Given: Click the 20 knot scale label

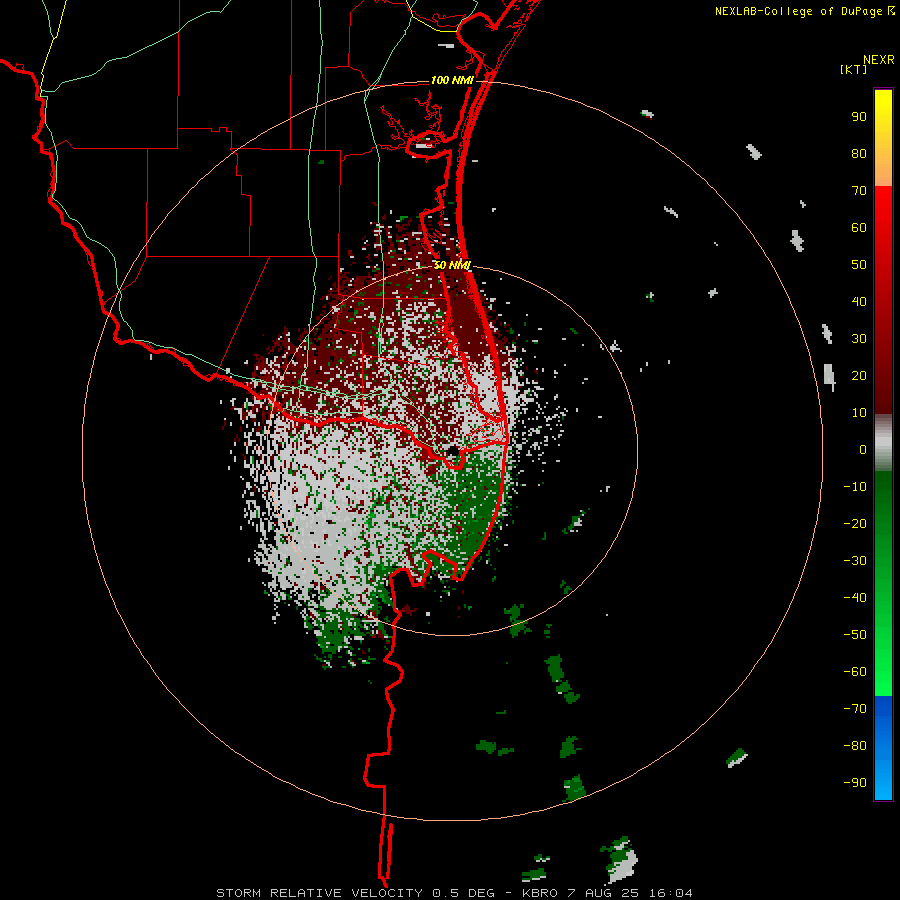Looking at the screenshot, I should tap(859, 375).
